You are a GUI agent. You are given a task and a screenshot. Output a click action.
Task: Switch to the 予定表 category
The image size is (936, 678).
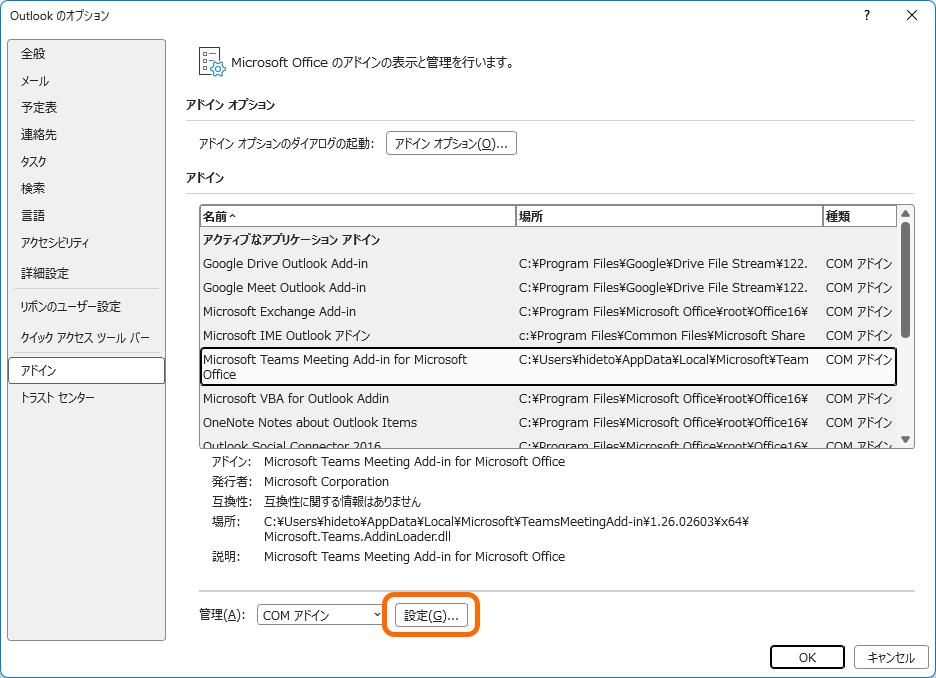(38, 107)
